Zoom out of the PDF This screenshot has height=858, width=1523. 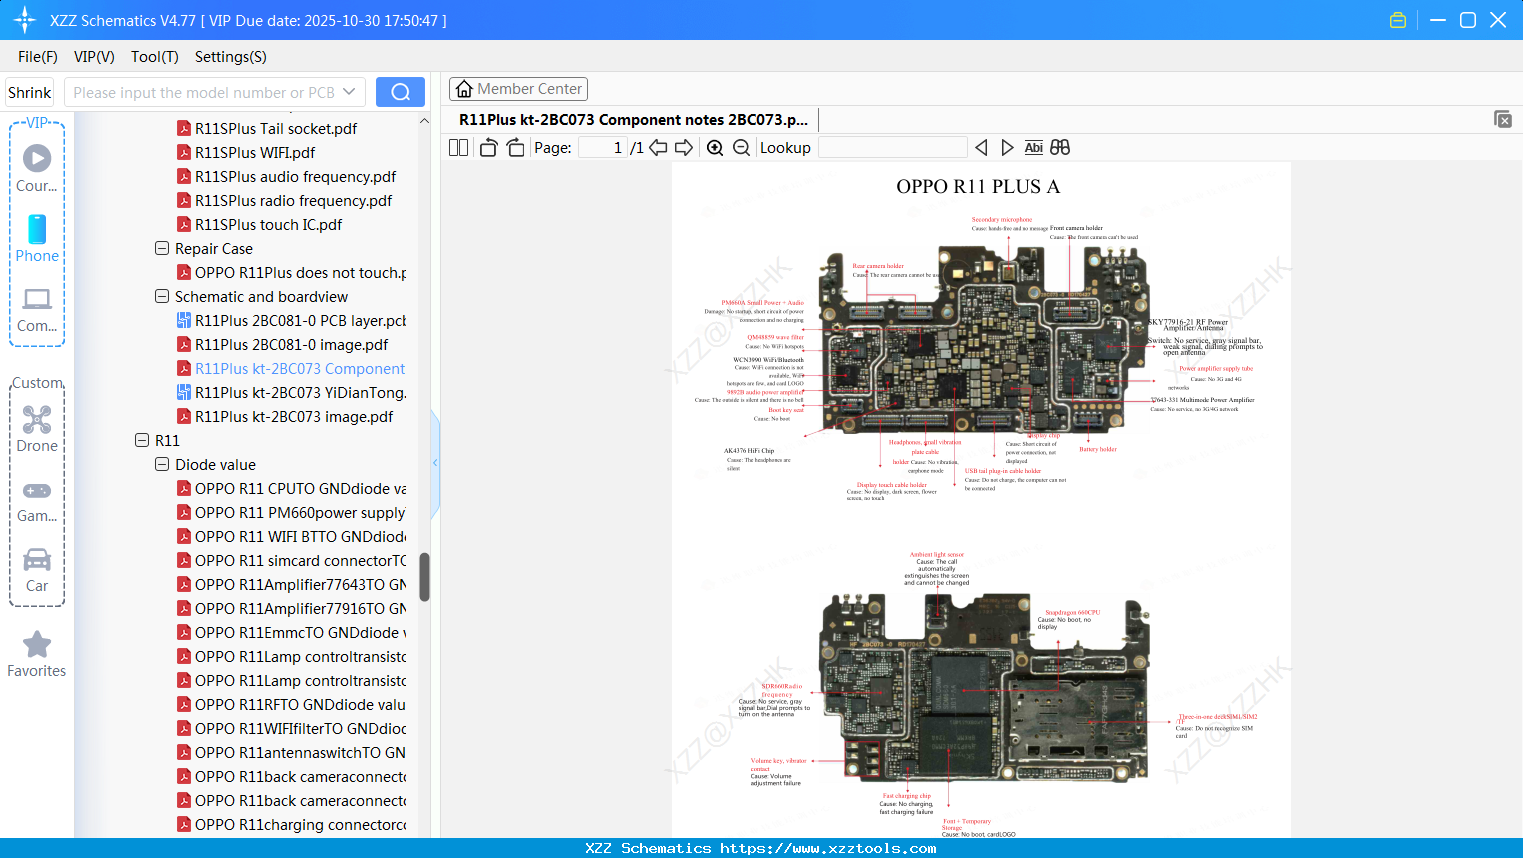(741, 148)
